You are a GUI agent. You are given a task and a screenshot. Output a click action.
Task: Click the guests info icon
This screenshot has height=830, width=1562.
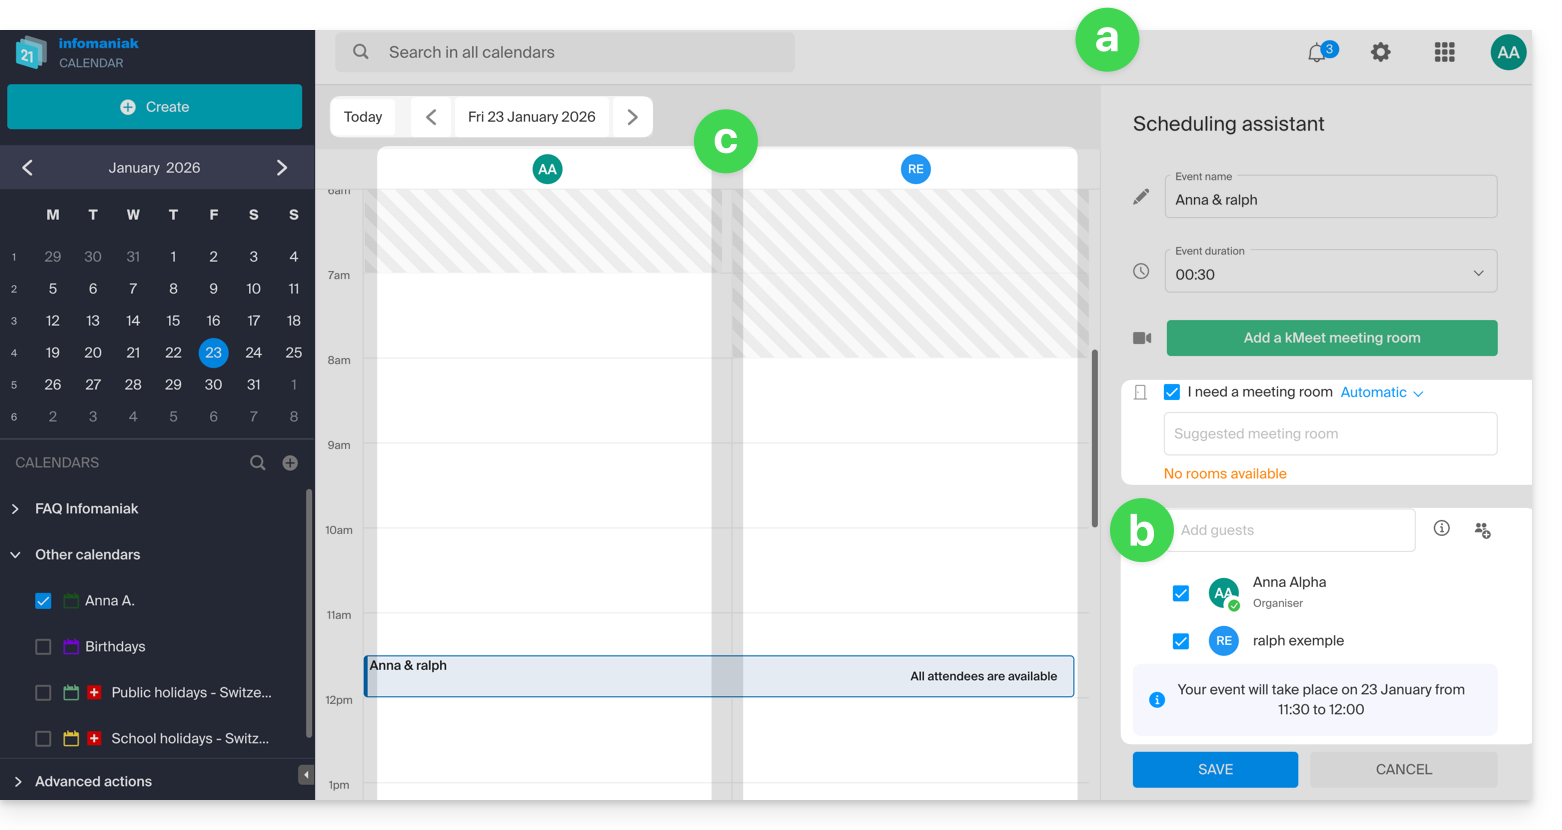pyautogui.click(x=1441, y=529)
